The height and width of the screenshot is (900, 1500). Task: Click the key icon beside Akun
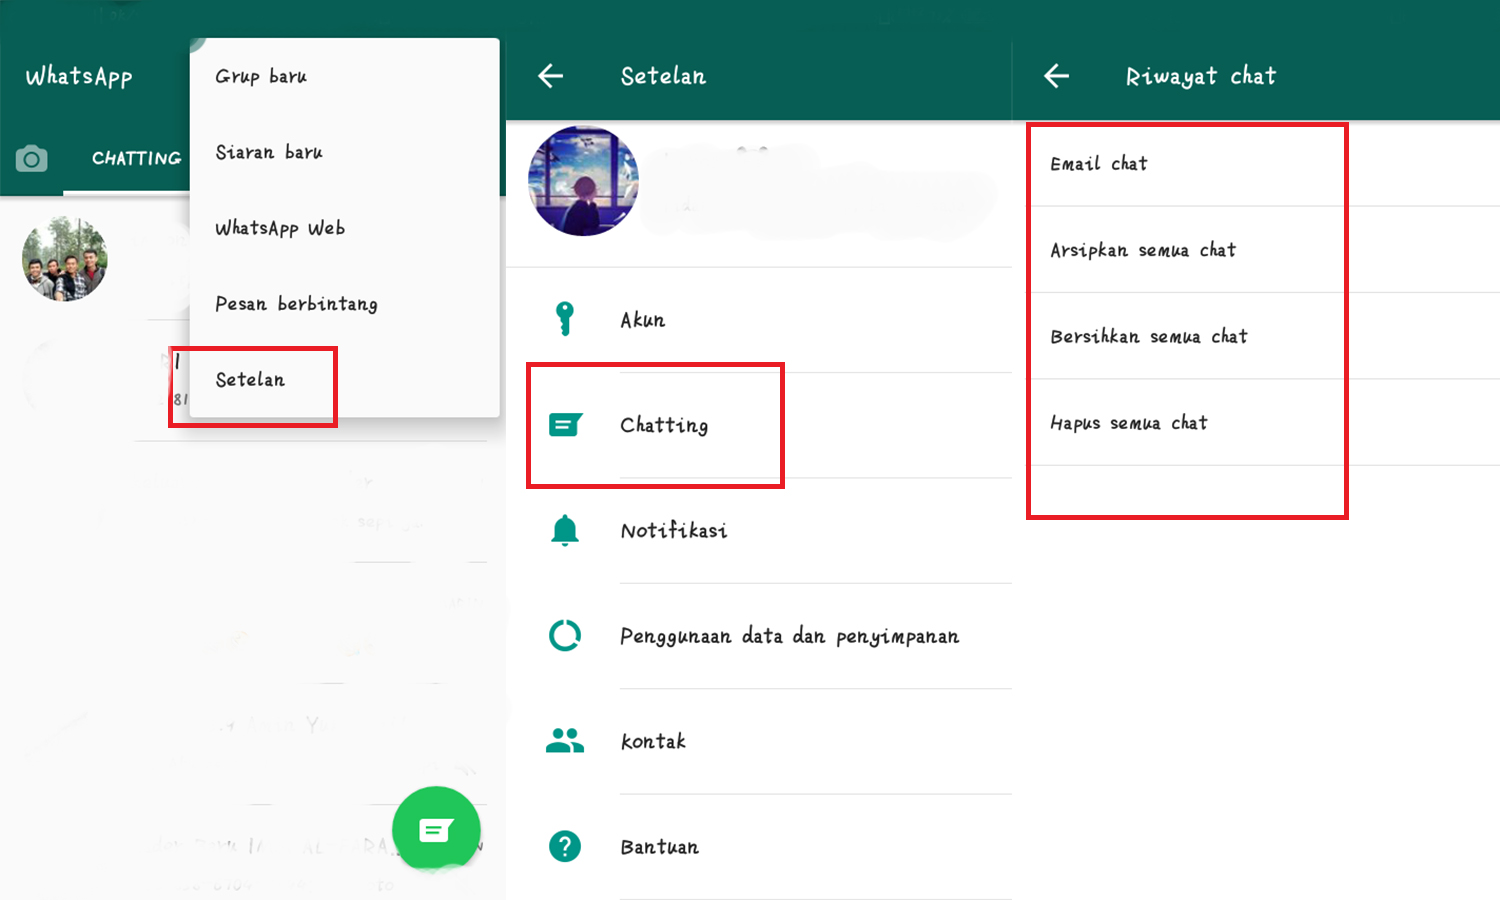click(565, 319)
